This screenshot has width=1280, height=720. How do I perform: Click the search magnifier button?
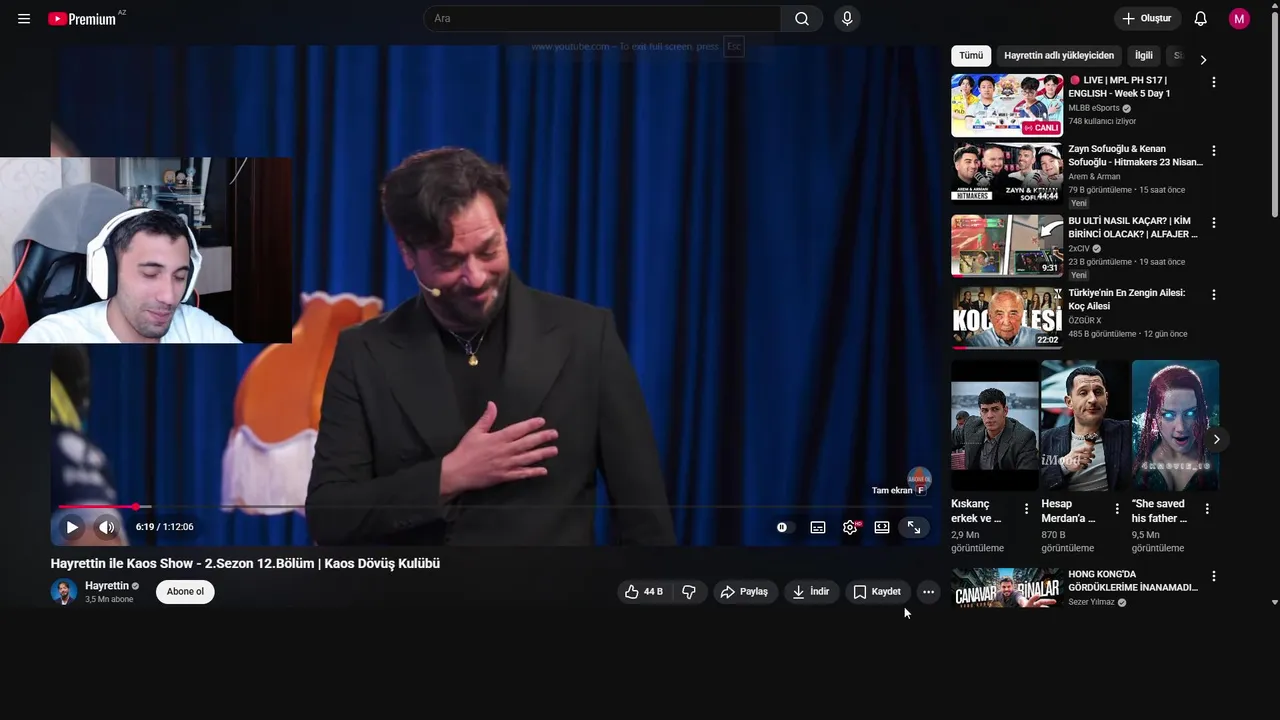tap(802, 19)
